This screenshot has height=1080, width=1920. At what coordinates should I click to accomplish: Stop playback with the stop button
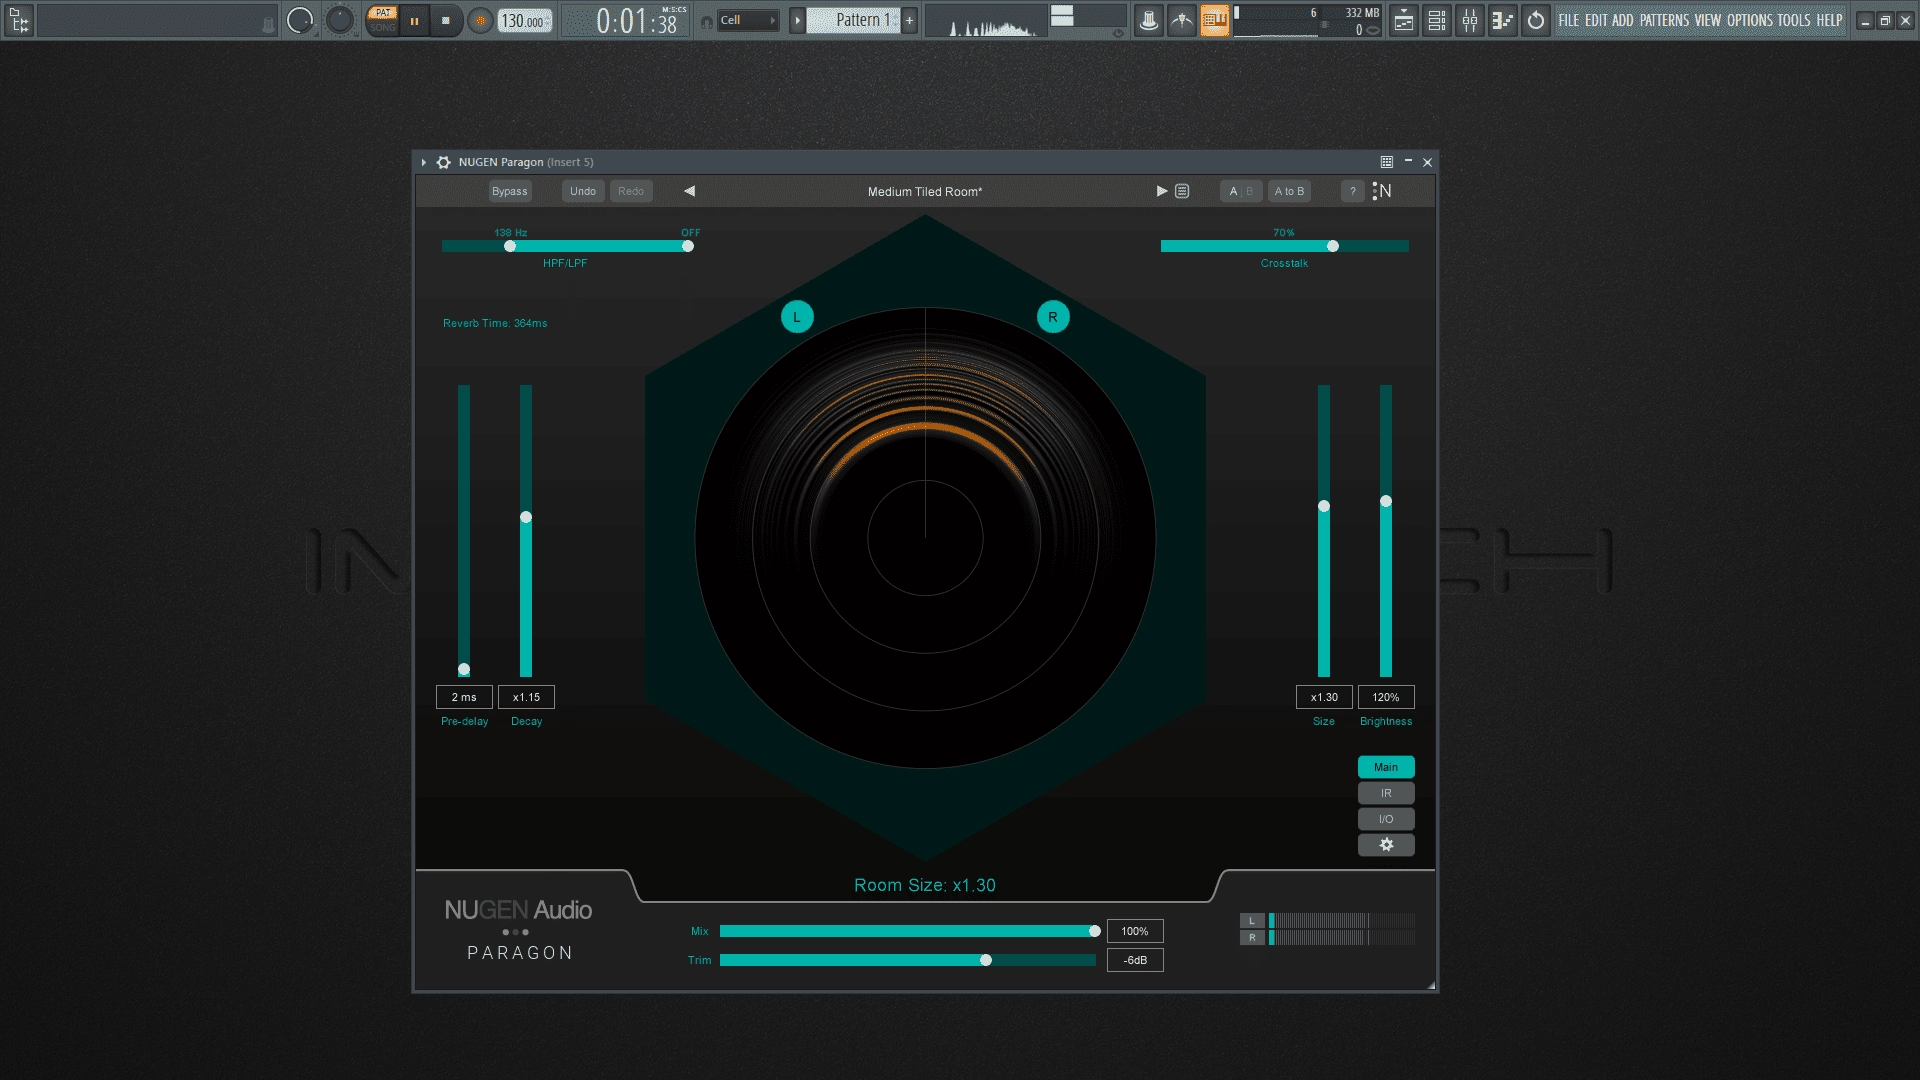446,20
